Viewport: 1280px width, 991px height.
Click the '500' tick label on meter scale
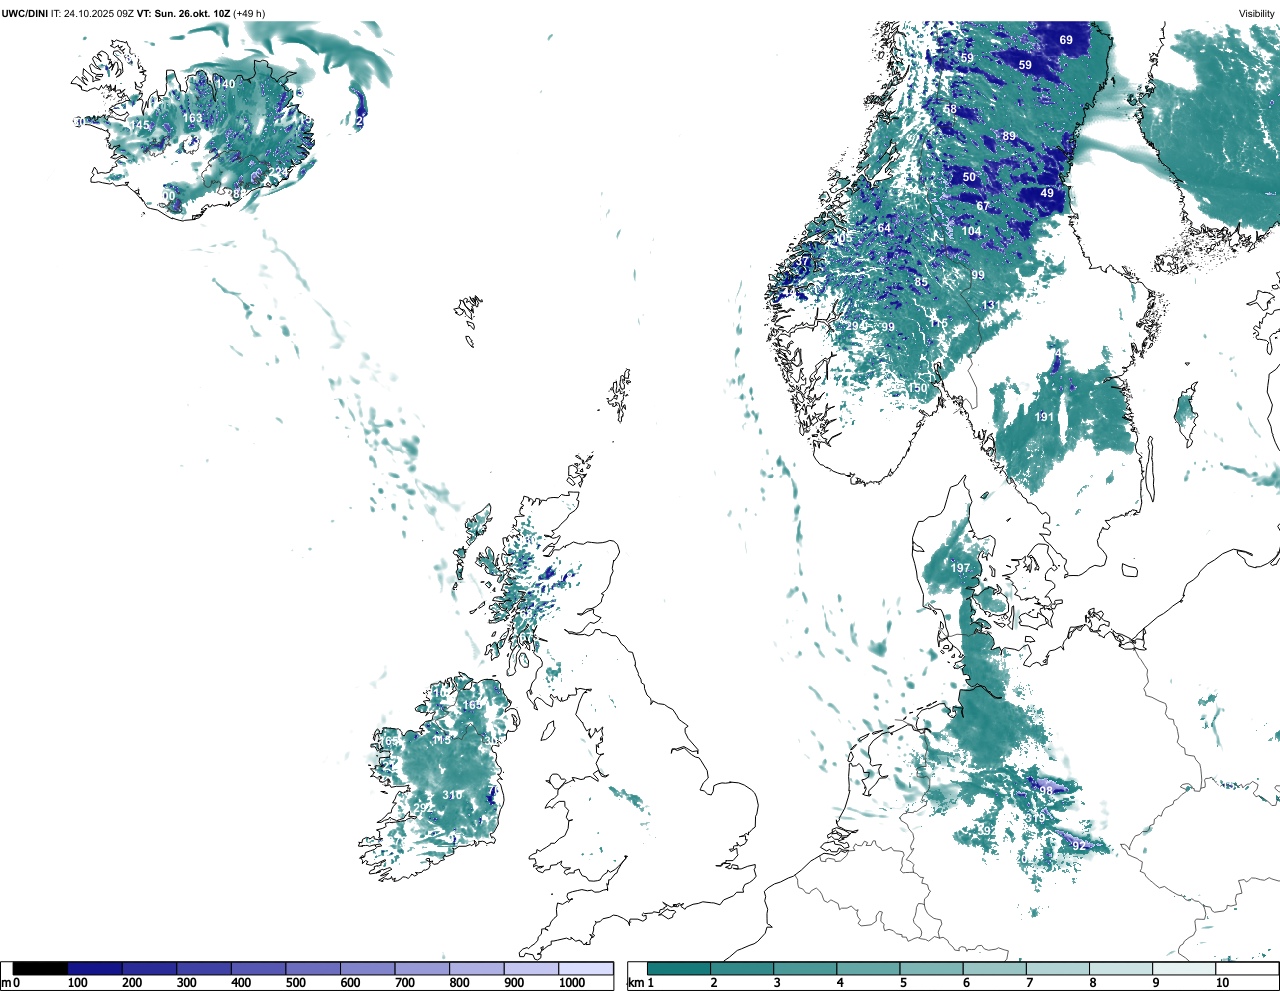(296, 983)
